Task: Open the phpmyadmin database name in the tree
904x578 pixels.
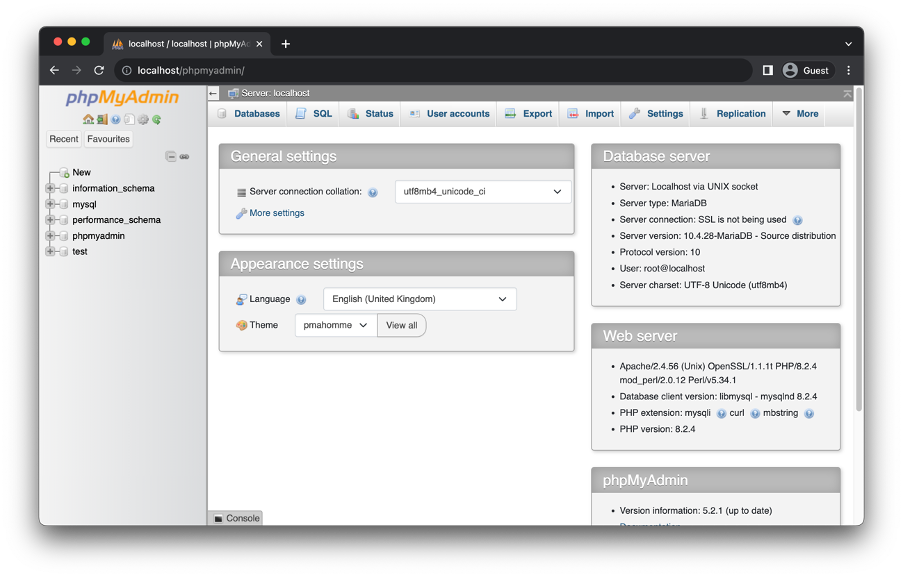Action: [99, 236]
